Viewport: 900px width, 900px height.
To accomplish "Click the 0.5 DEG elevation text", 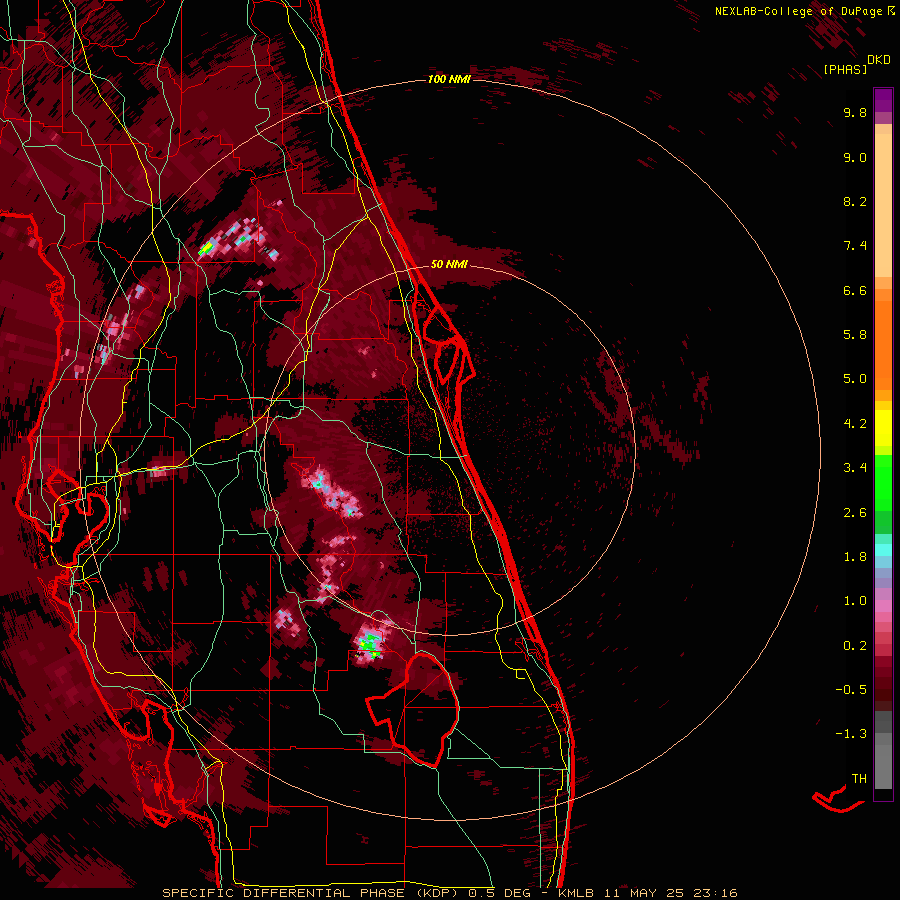I will pyautogui.click(x=500, y=893).
